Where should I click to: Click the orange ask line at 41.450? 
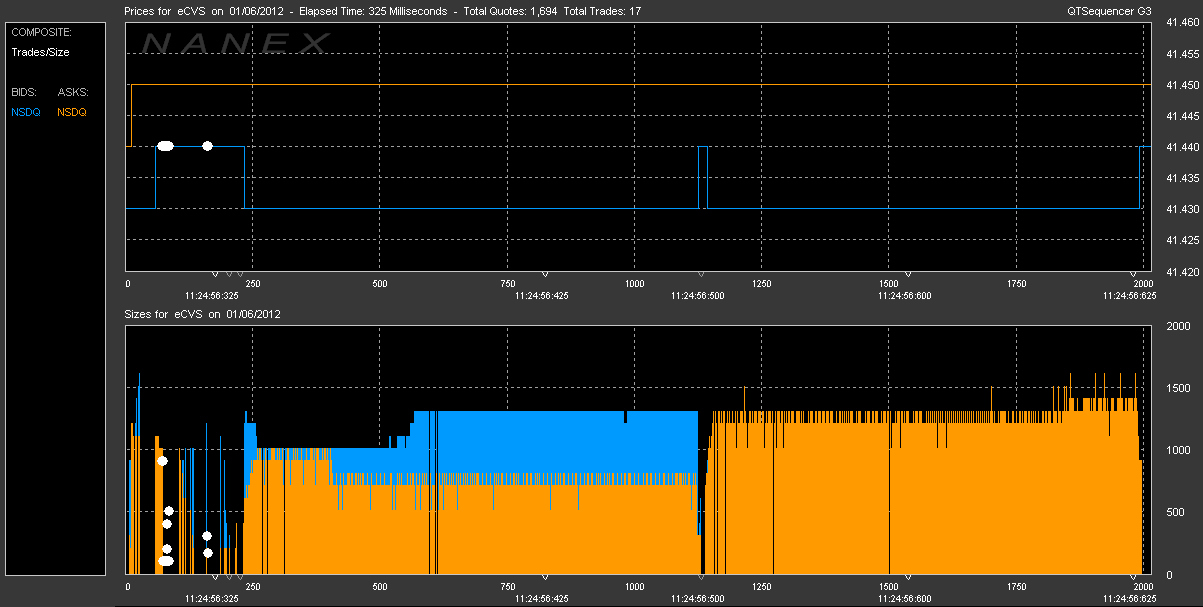coord(640,85)
